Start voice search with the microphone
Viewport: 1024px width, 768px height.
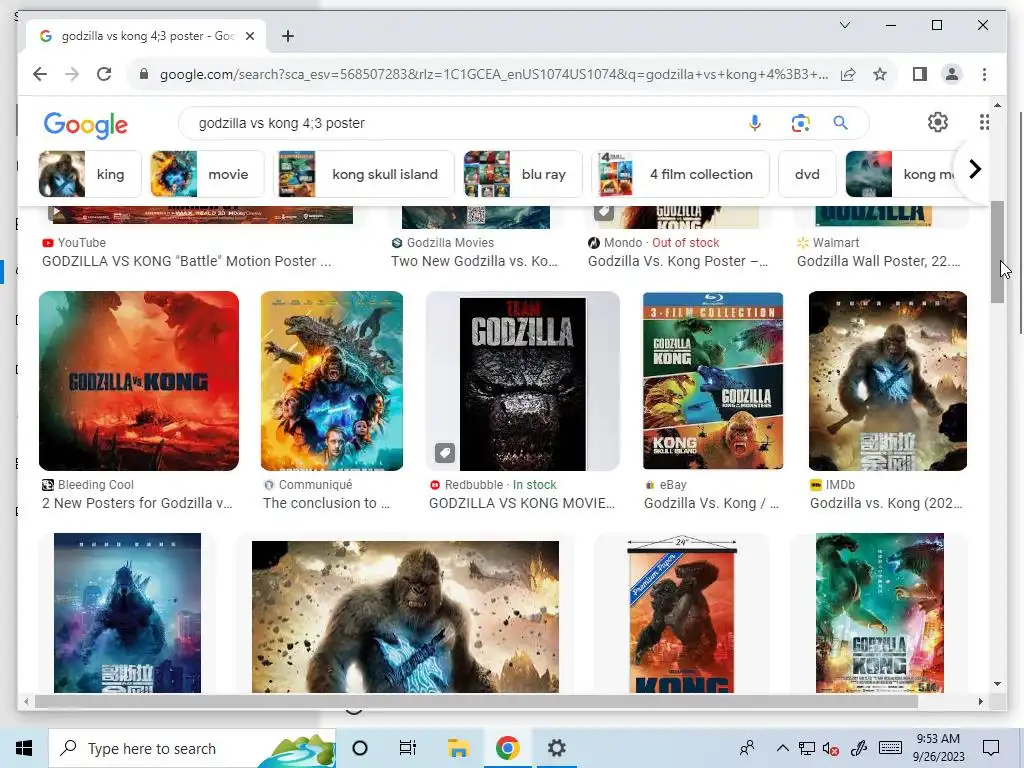point(755,123)
